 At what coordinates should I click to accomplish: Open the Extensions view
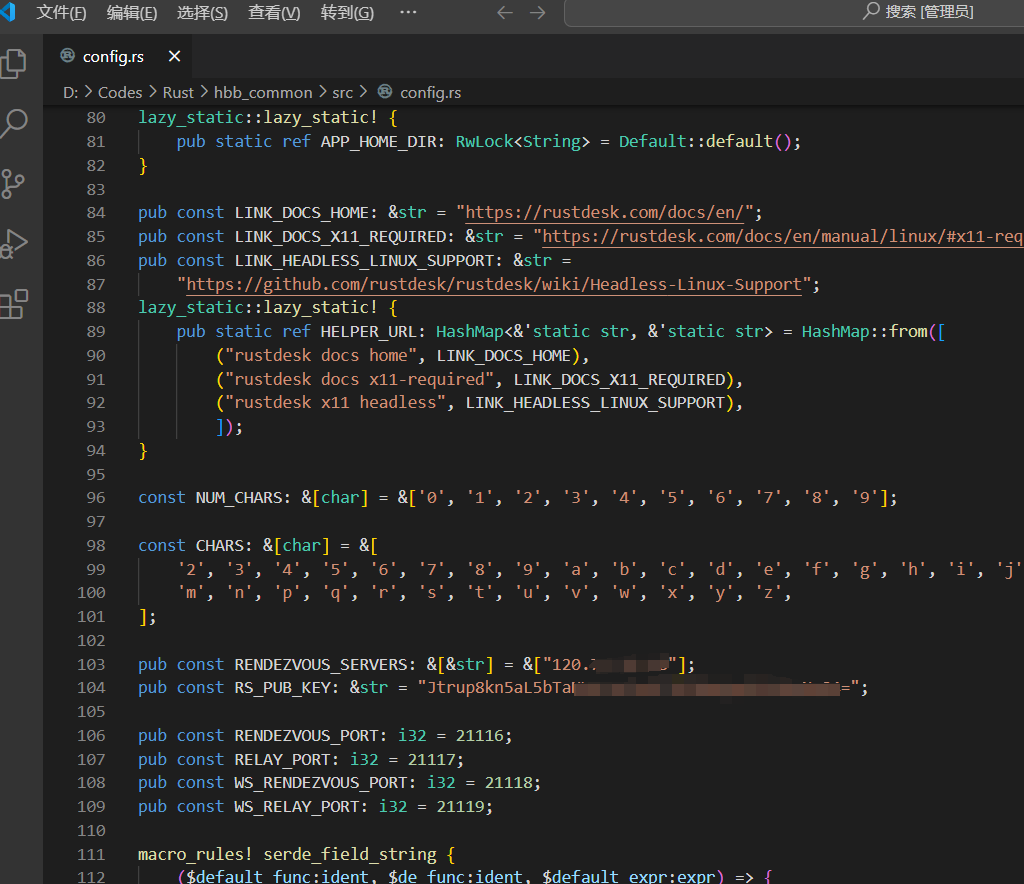(13, 304)
